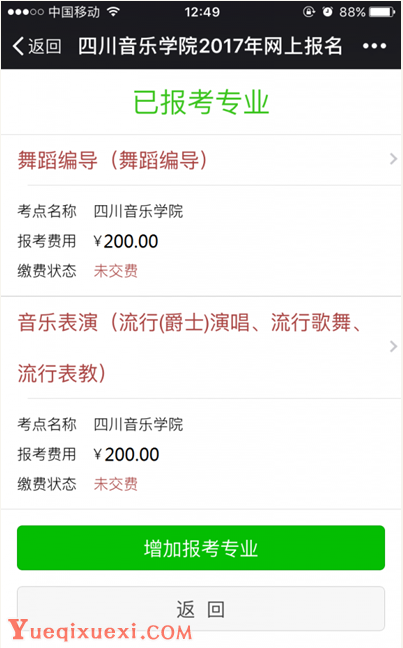
Task: Tap the ¥200.00 fee for 舞蹈编导
Action: point(126,241)
